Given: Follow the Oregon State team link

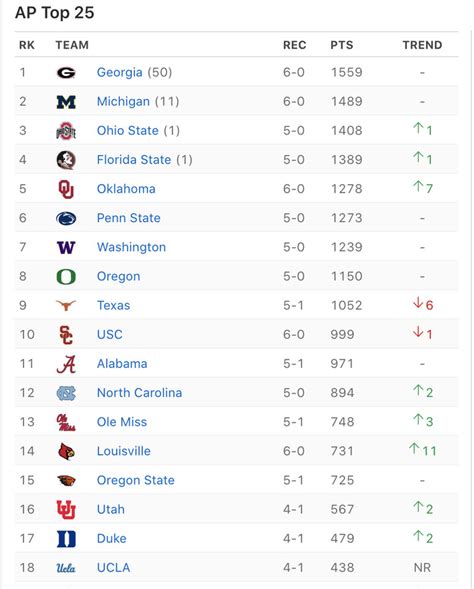Looking at the screenshot, I should pos(136,480).
